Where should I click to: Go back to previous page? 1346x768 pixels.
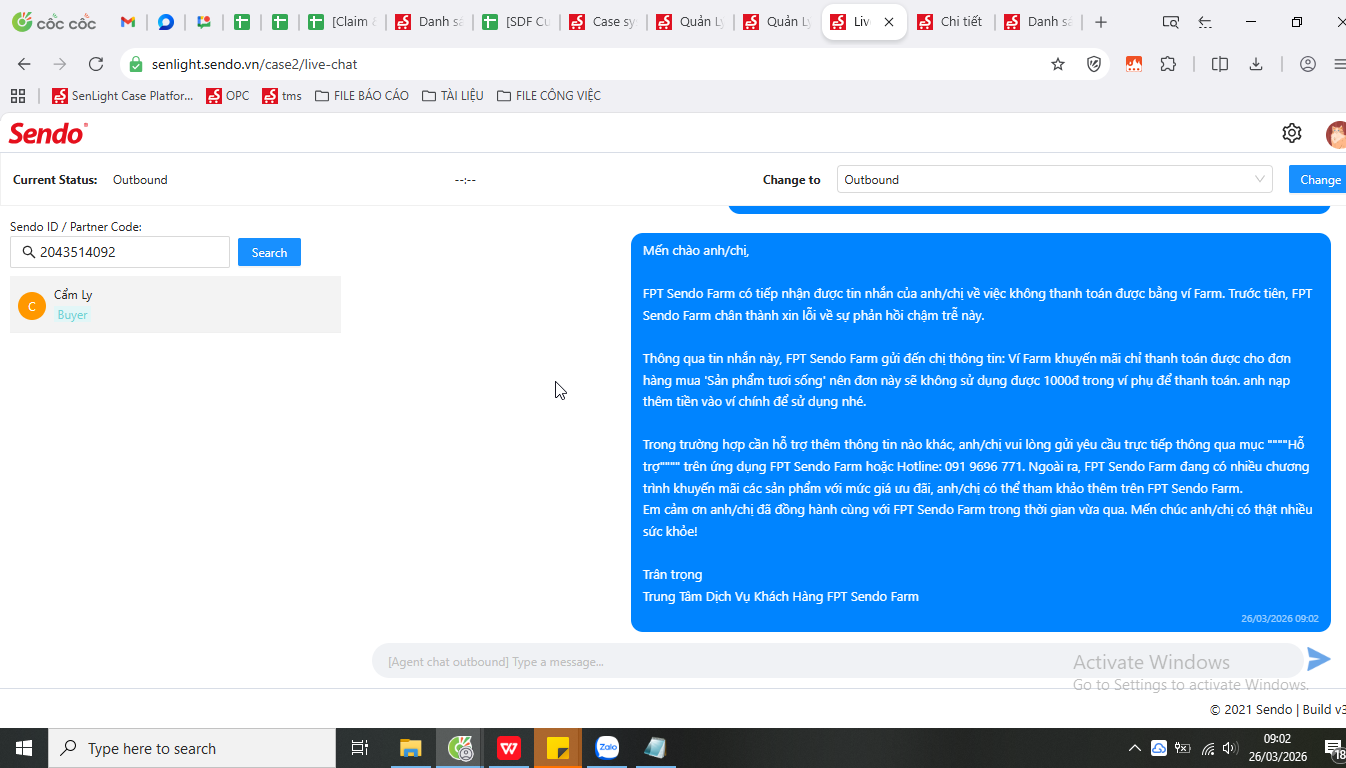tap(24, 64)
